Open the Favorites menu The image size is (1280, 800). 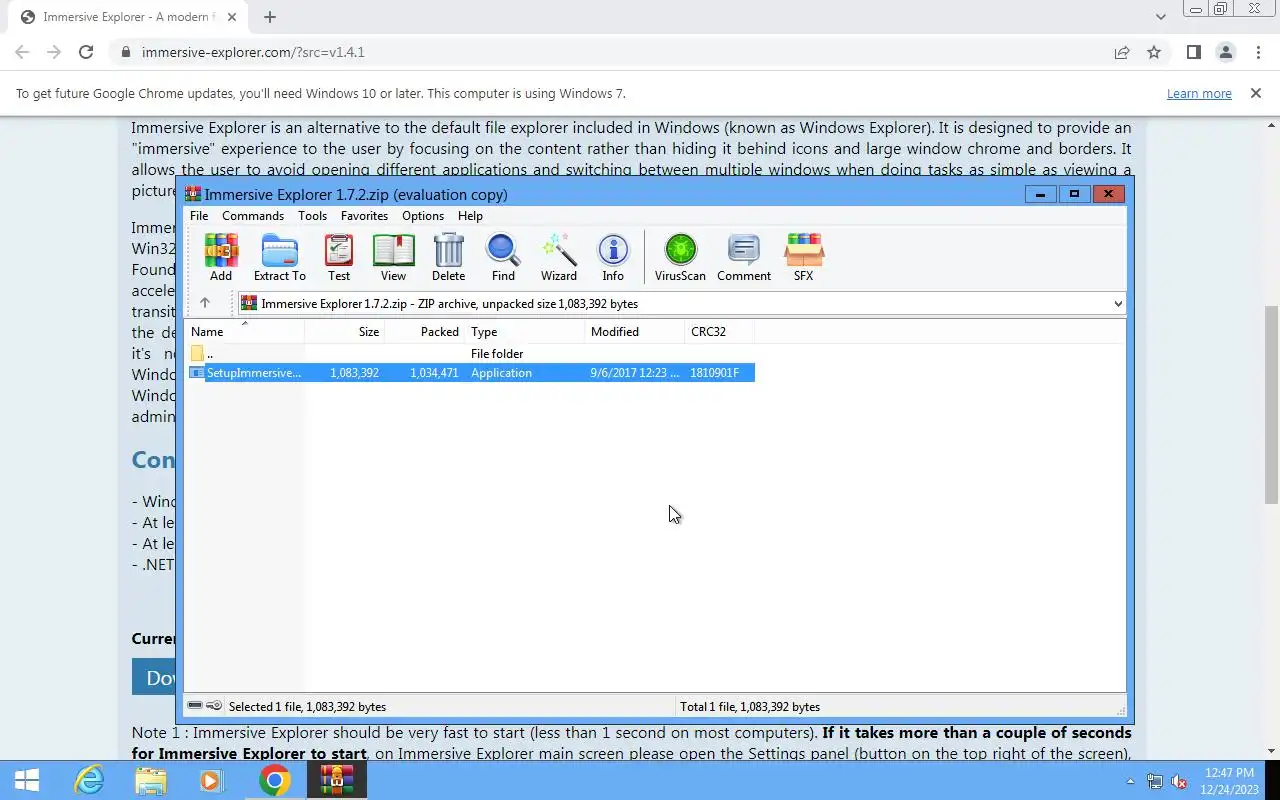[x=364, y=215]
